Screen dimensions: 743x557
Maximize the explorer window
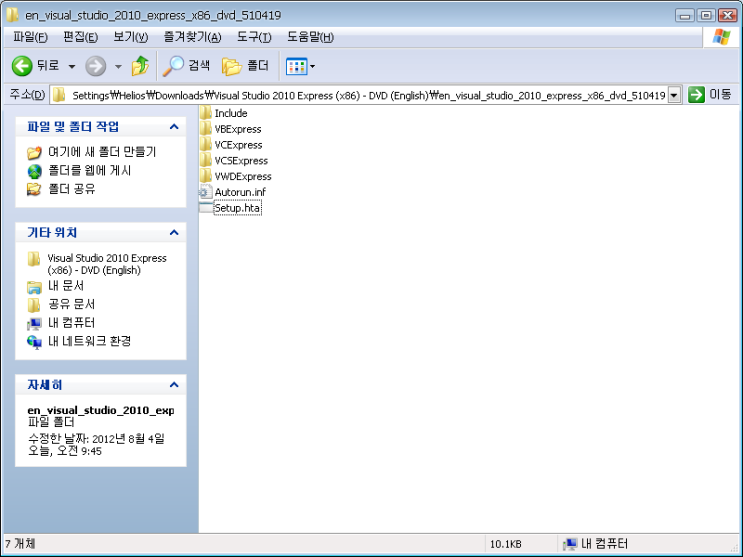point(706,15)
